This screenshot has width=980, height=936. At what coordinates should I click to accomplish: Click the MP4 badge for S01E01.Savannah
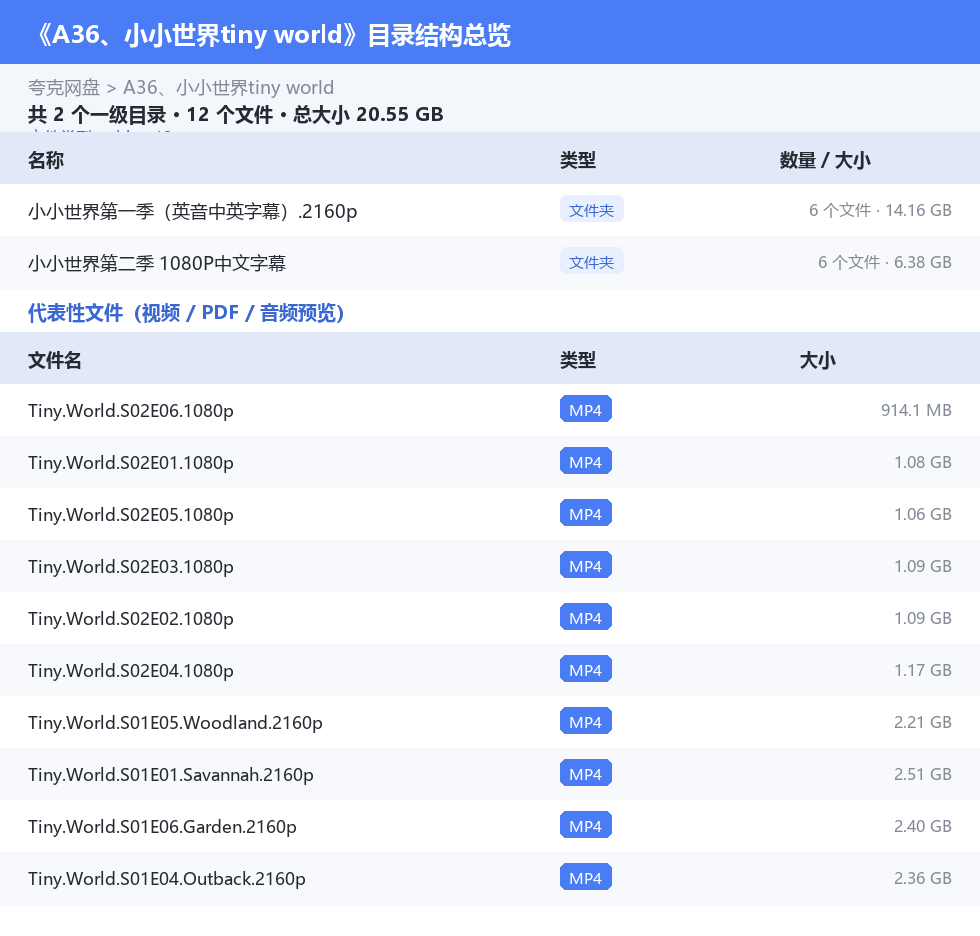point(586,773)
